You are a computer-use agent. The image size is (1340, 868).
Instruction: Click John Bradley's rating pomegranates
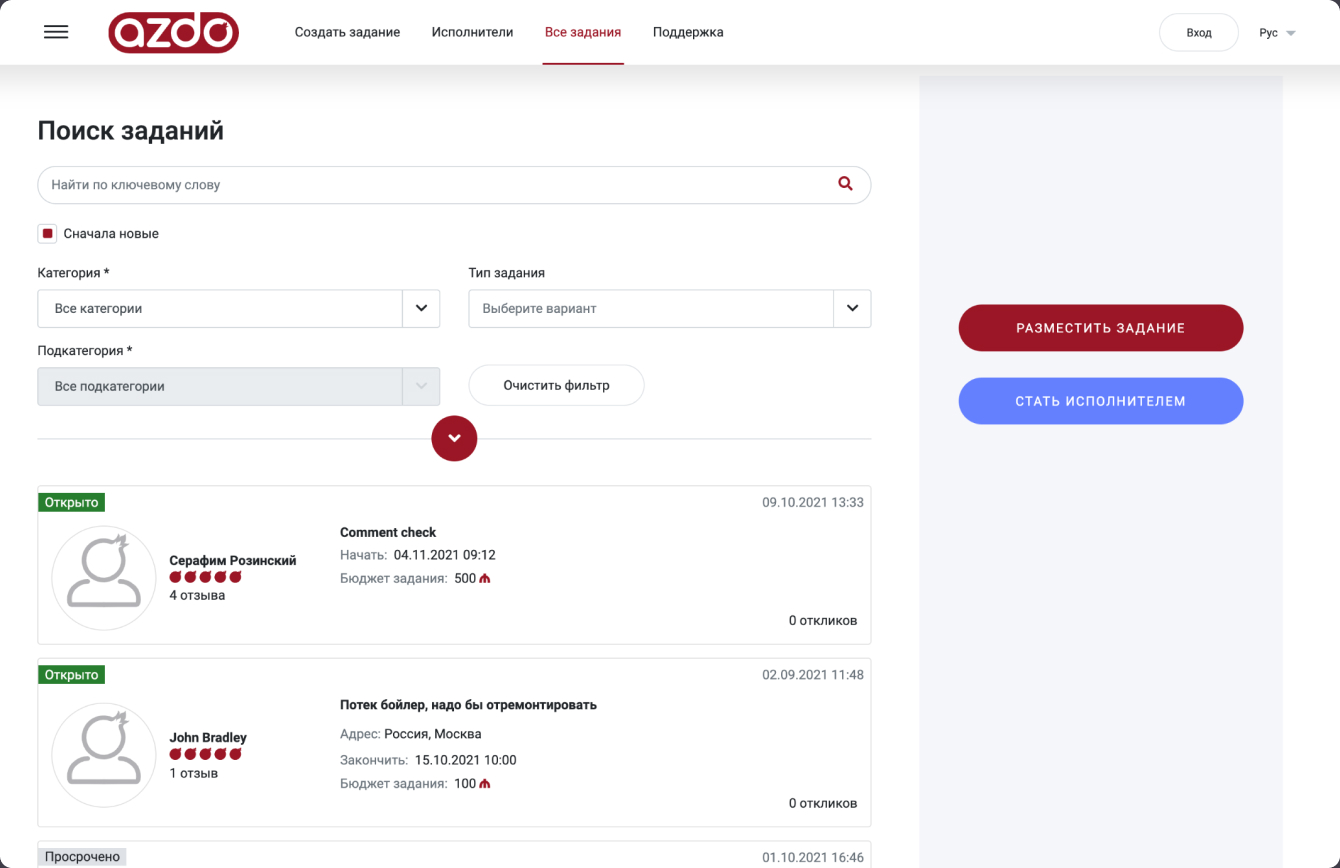[206, 754]
